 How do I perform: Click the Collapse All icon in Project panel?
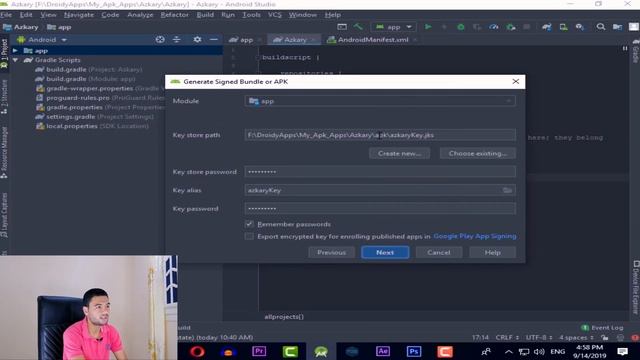click(x=177, y=40)
